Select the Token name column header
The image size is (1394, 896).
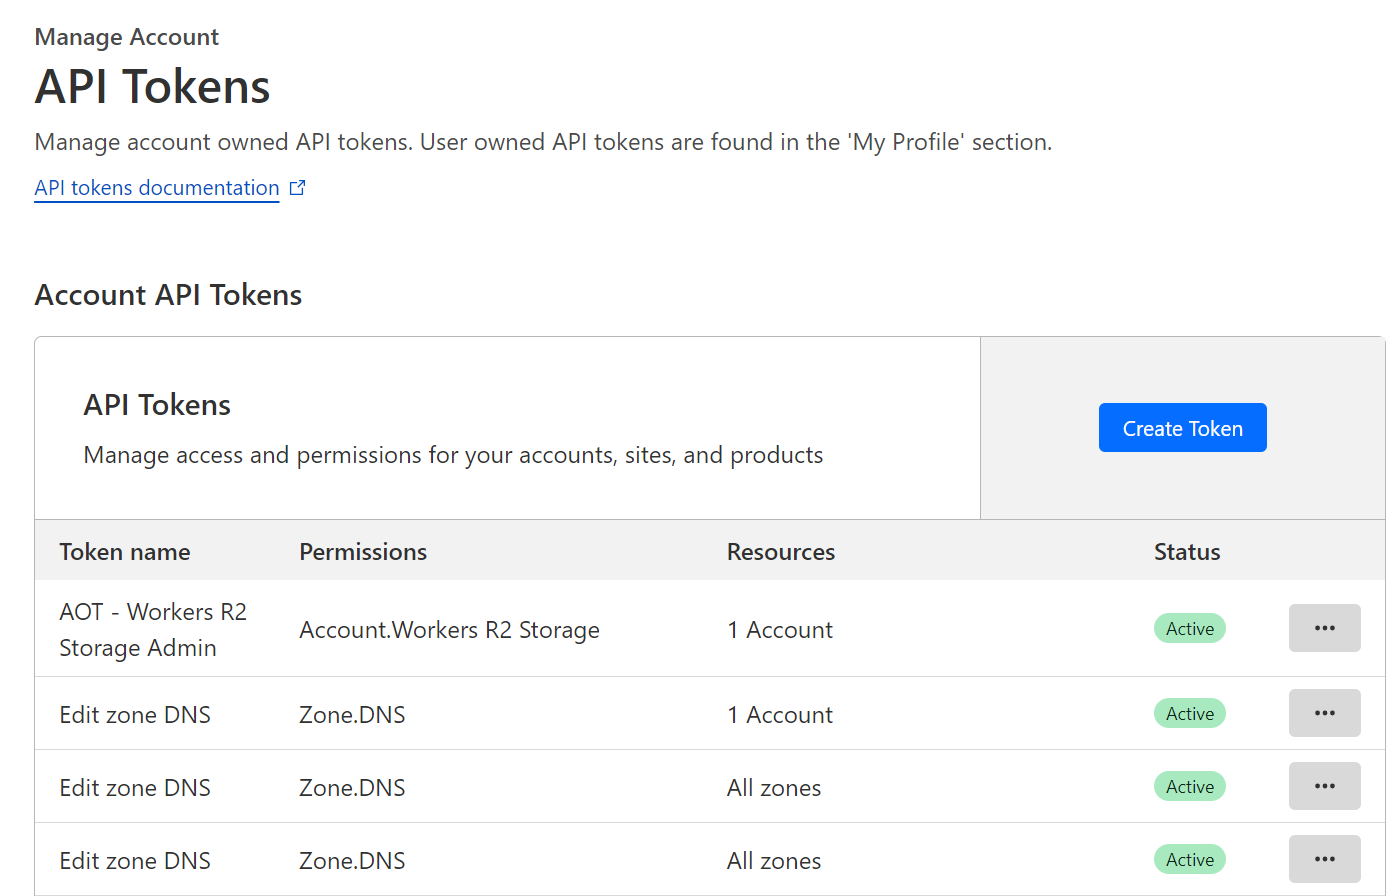tap(125, 552)
